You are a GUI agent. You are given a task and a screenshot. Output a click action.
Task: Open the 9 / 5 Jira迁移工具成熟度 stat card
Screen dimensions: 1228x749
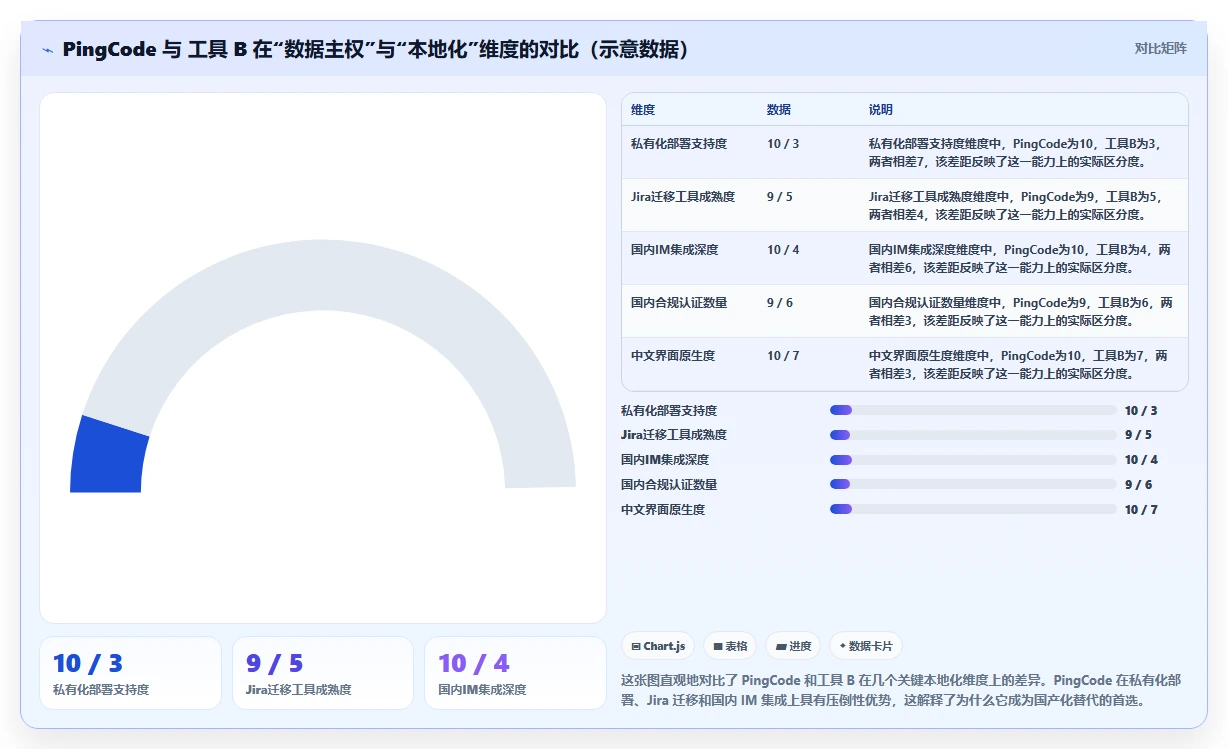point(323,673)
